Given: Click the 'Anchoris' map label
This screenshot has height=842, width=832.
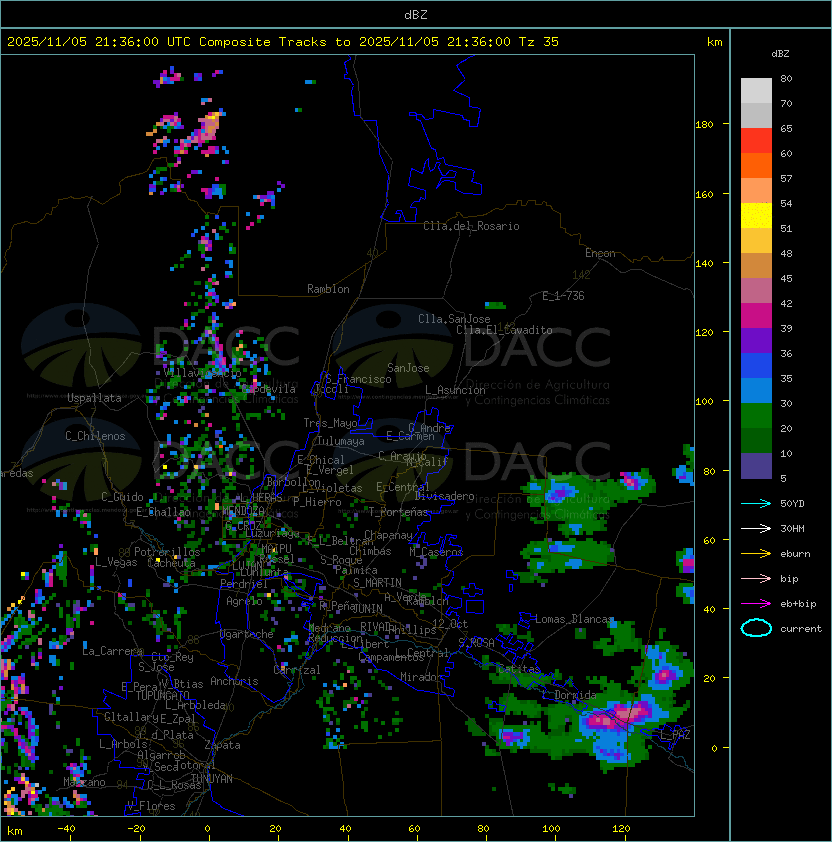Looking at the screenshot, I should [x=234, y=681].
